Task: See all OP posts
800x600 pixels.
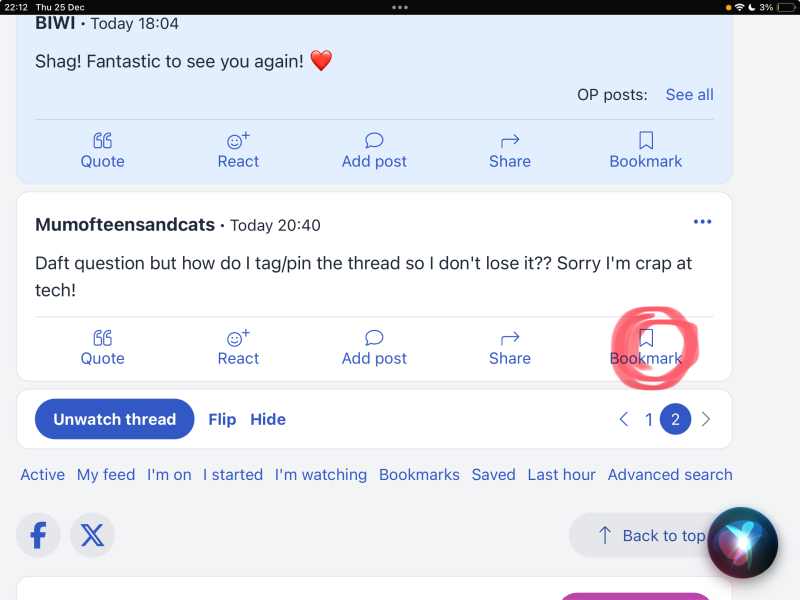Action: (689, 95)
